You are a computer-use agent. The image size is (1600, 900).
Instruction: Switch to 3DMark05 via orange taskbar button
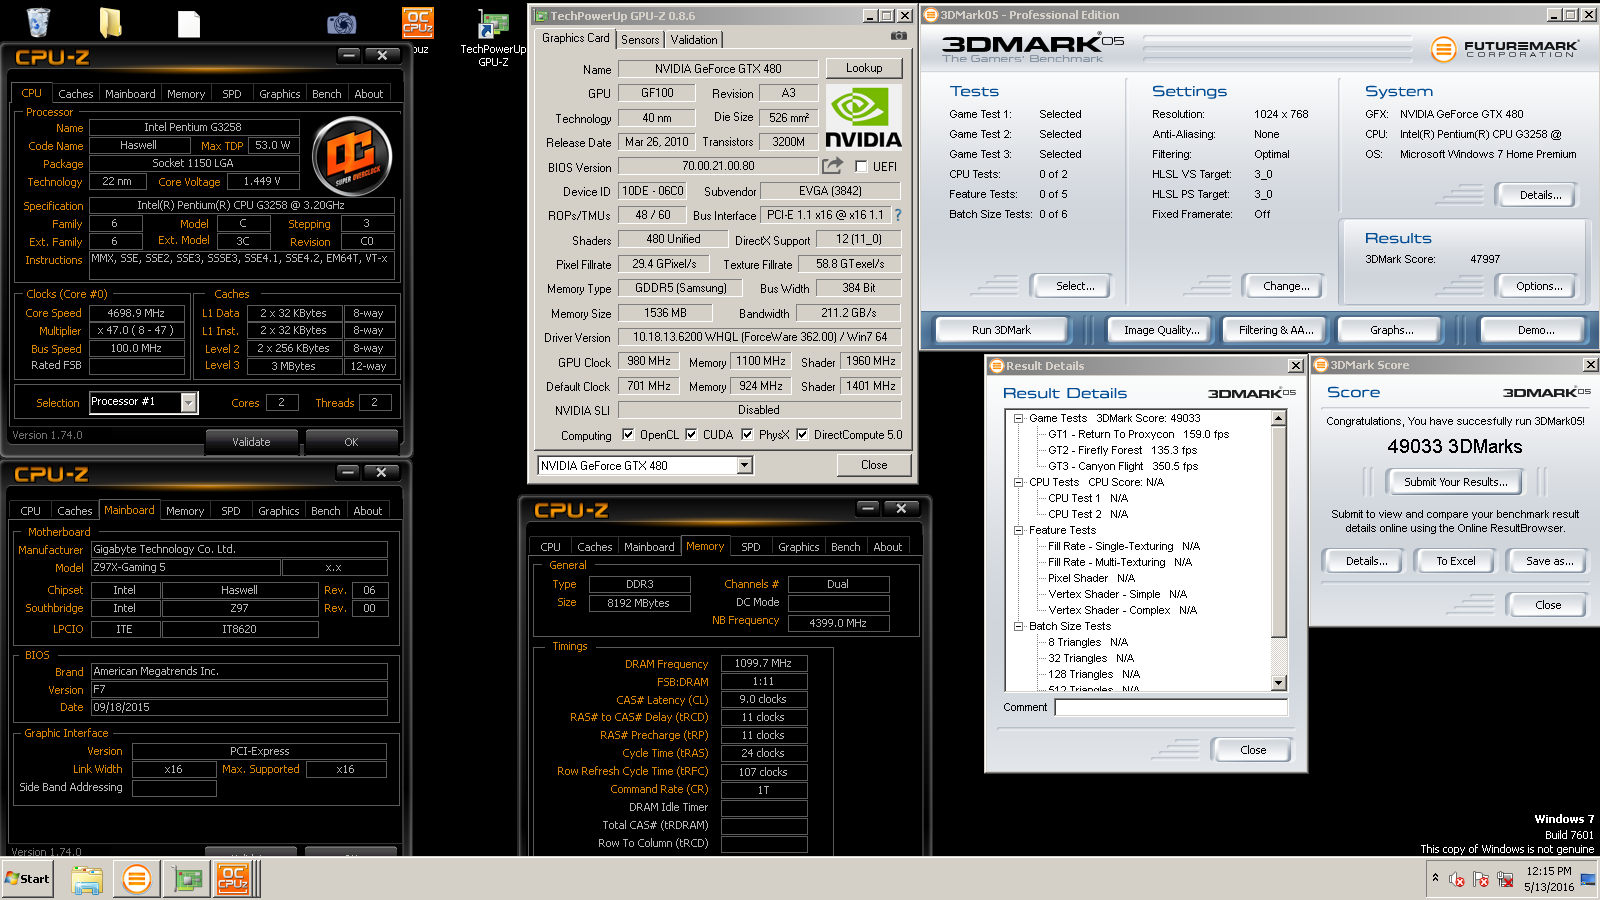click(x=137, y=879)
